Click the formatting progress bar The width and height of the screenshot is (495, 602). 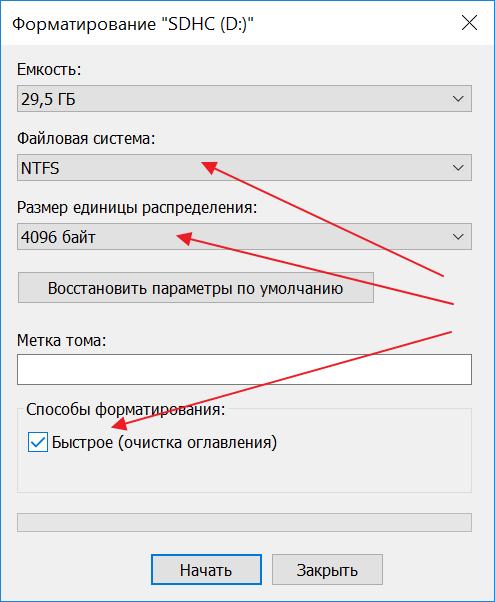point(244,523)
